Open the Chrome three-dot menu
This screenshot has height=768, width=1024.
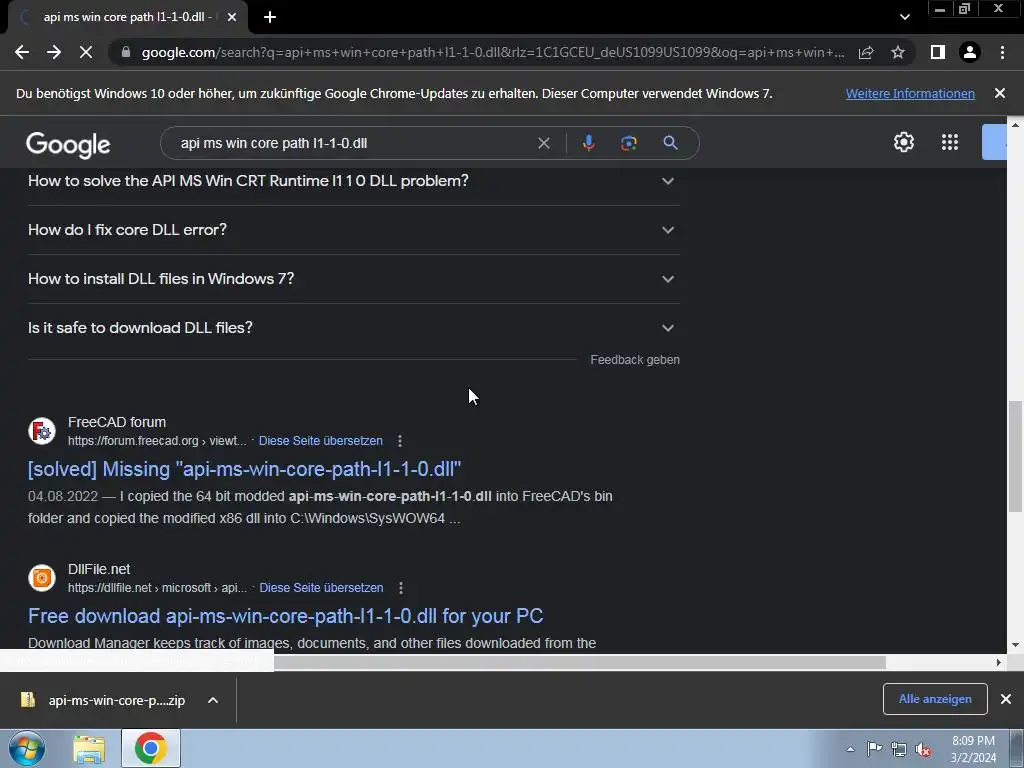[x=1002, y=52]
